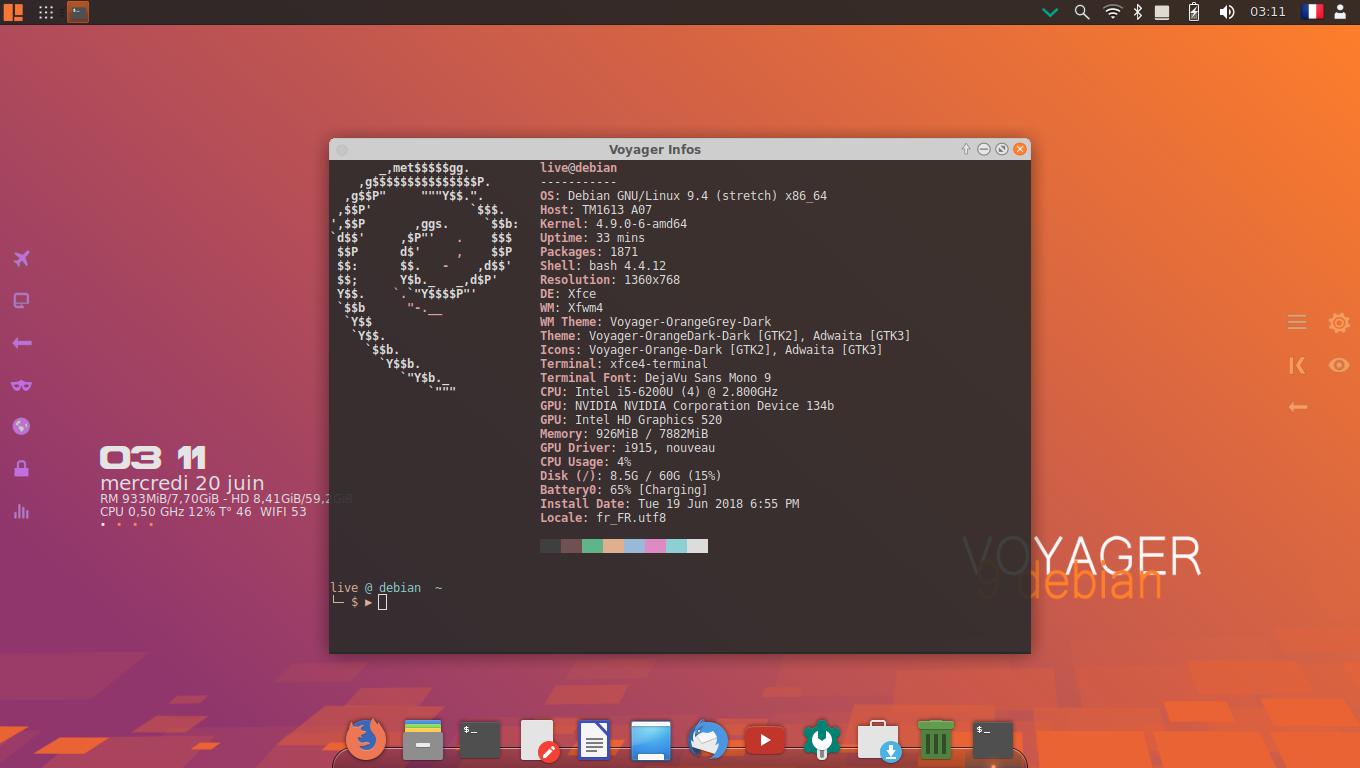Click the "live@debian" header in the terminal

tap(578, 168)
